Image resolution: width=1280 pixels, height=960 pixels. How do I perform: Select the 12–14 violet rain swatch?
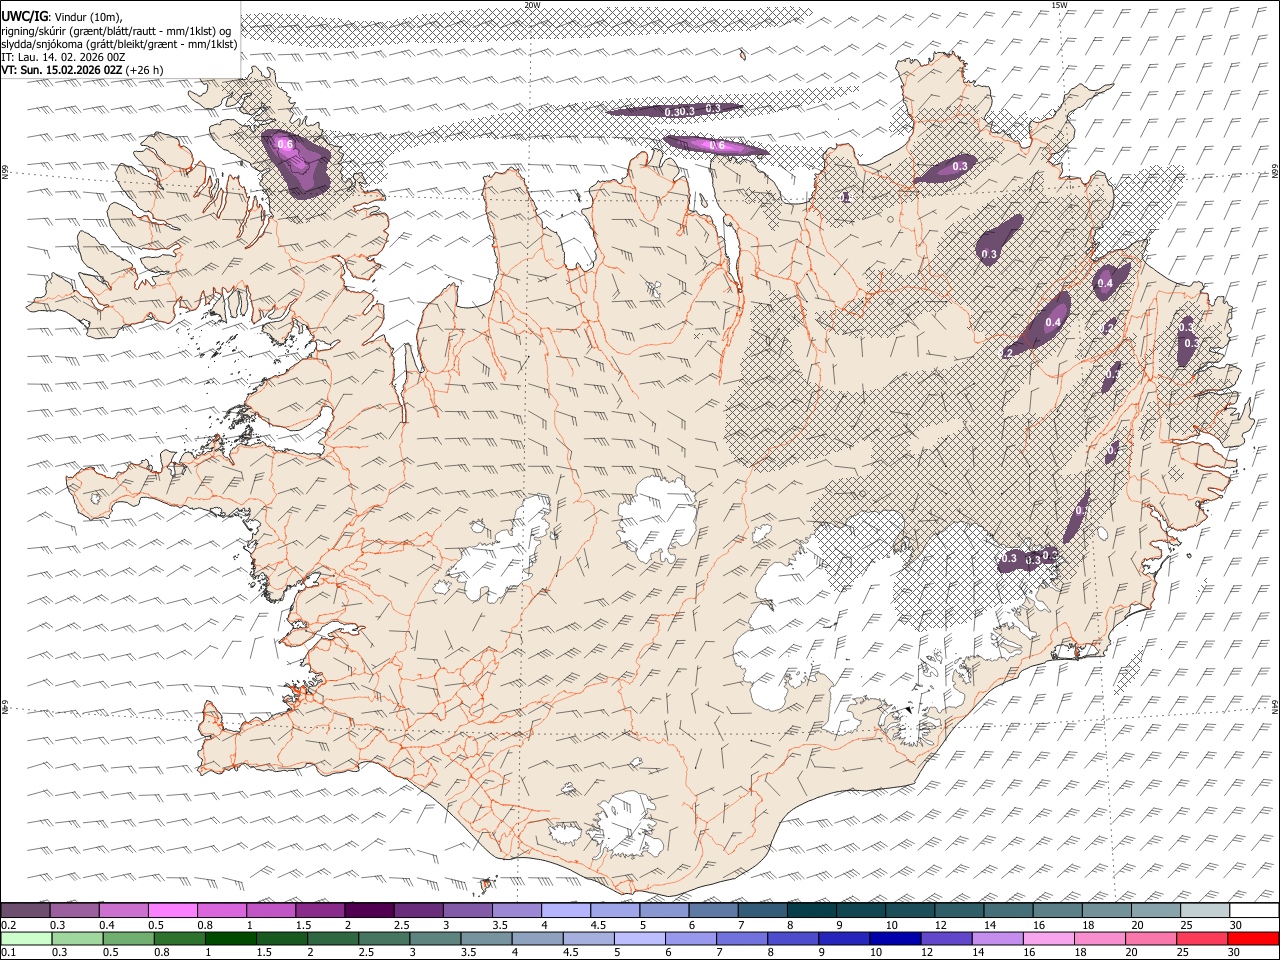tap(947, 938)
